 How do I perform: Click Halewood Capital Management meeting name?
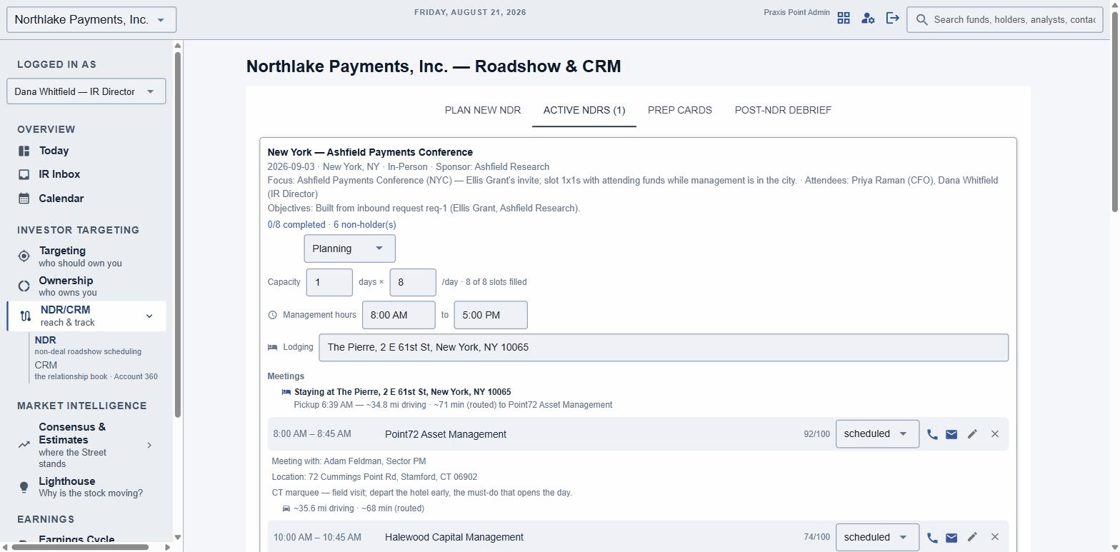454,537
